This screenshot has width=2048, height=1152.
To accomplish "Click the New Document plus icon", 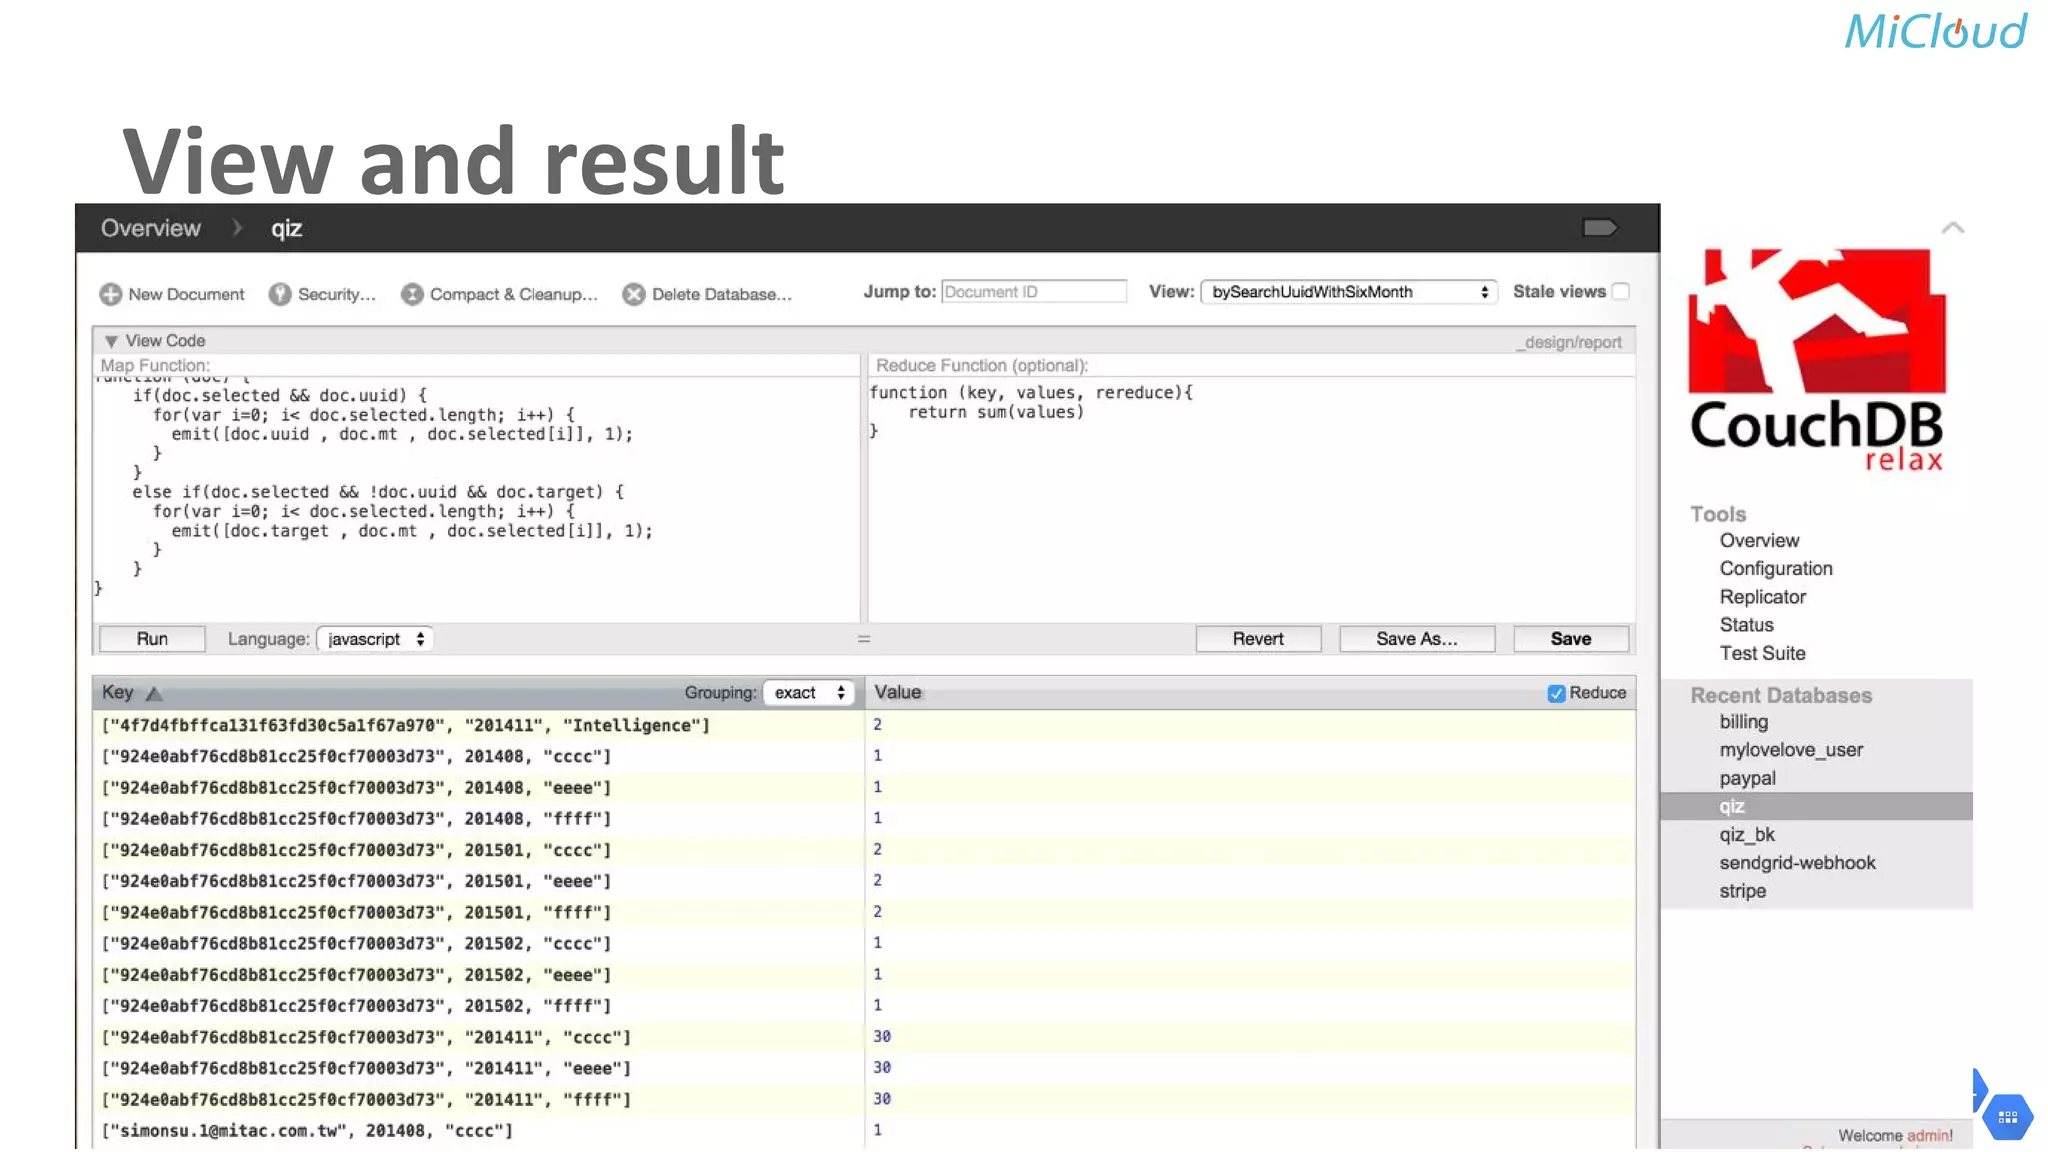I will tap(110, 294).
